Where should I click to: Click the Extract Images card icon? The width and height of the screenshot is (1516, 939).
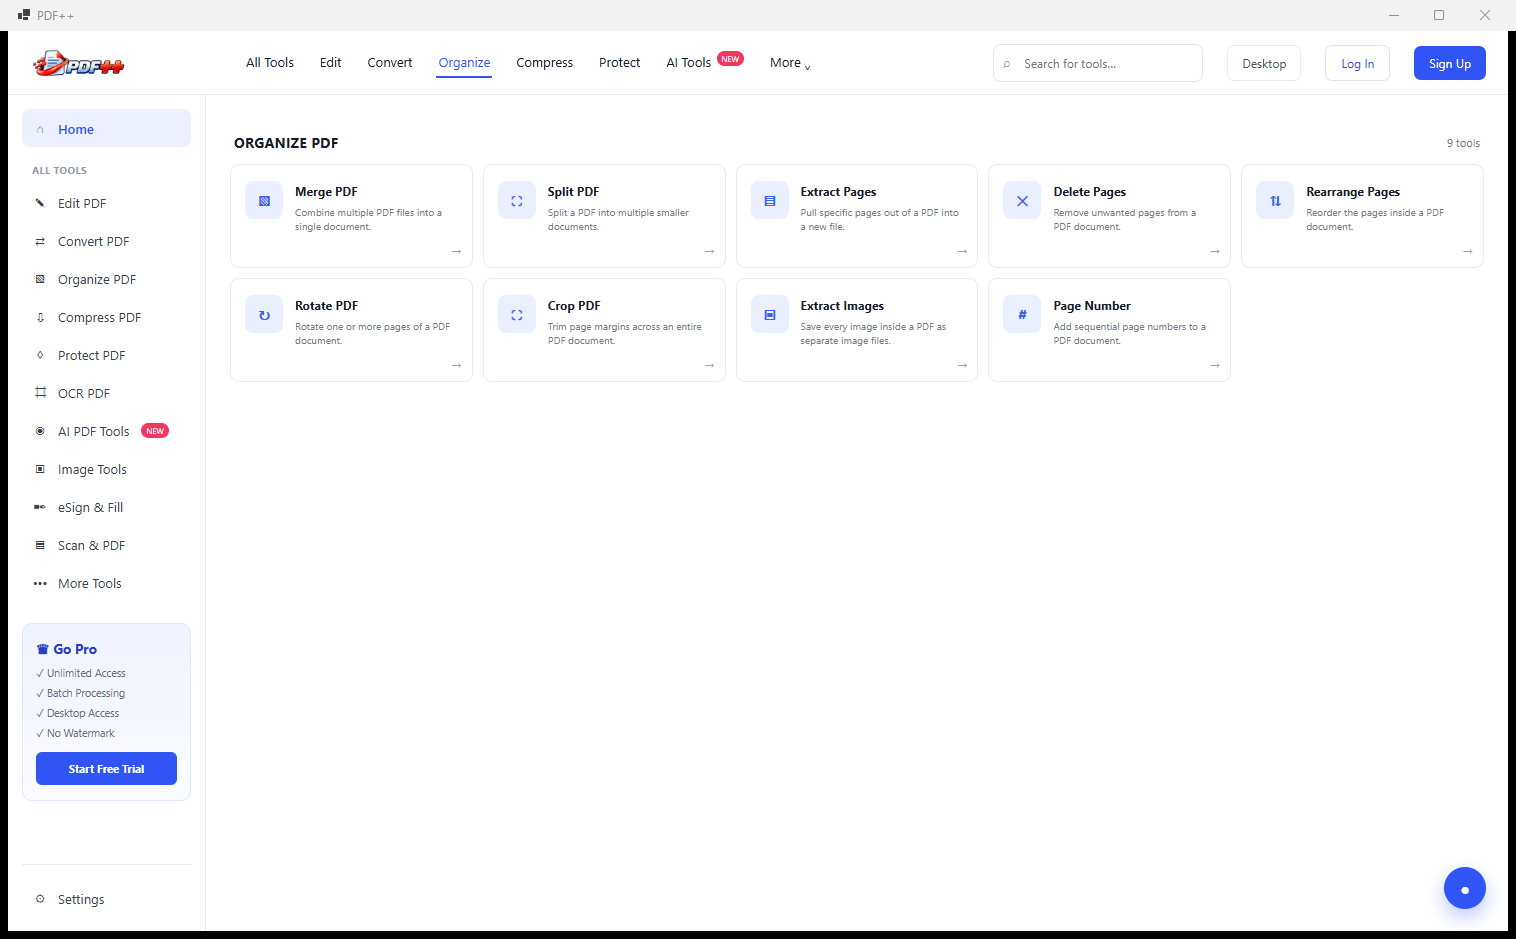pos(770,315)
